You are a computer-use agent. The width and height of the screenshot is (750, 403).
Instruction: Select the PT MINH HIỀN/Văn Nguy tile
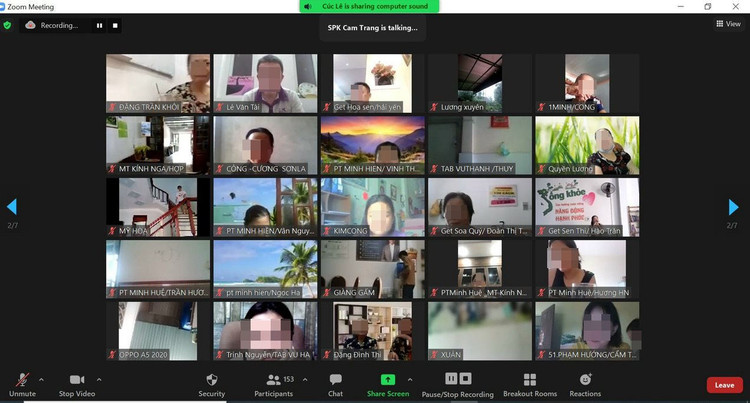265,207
